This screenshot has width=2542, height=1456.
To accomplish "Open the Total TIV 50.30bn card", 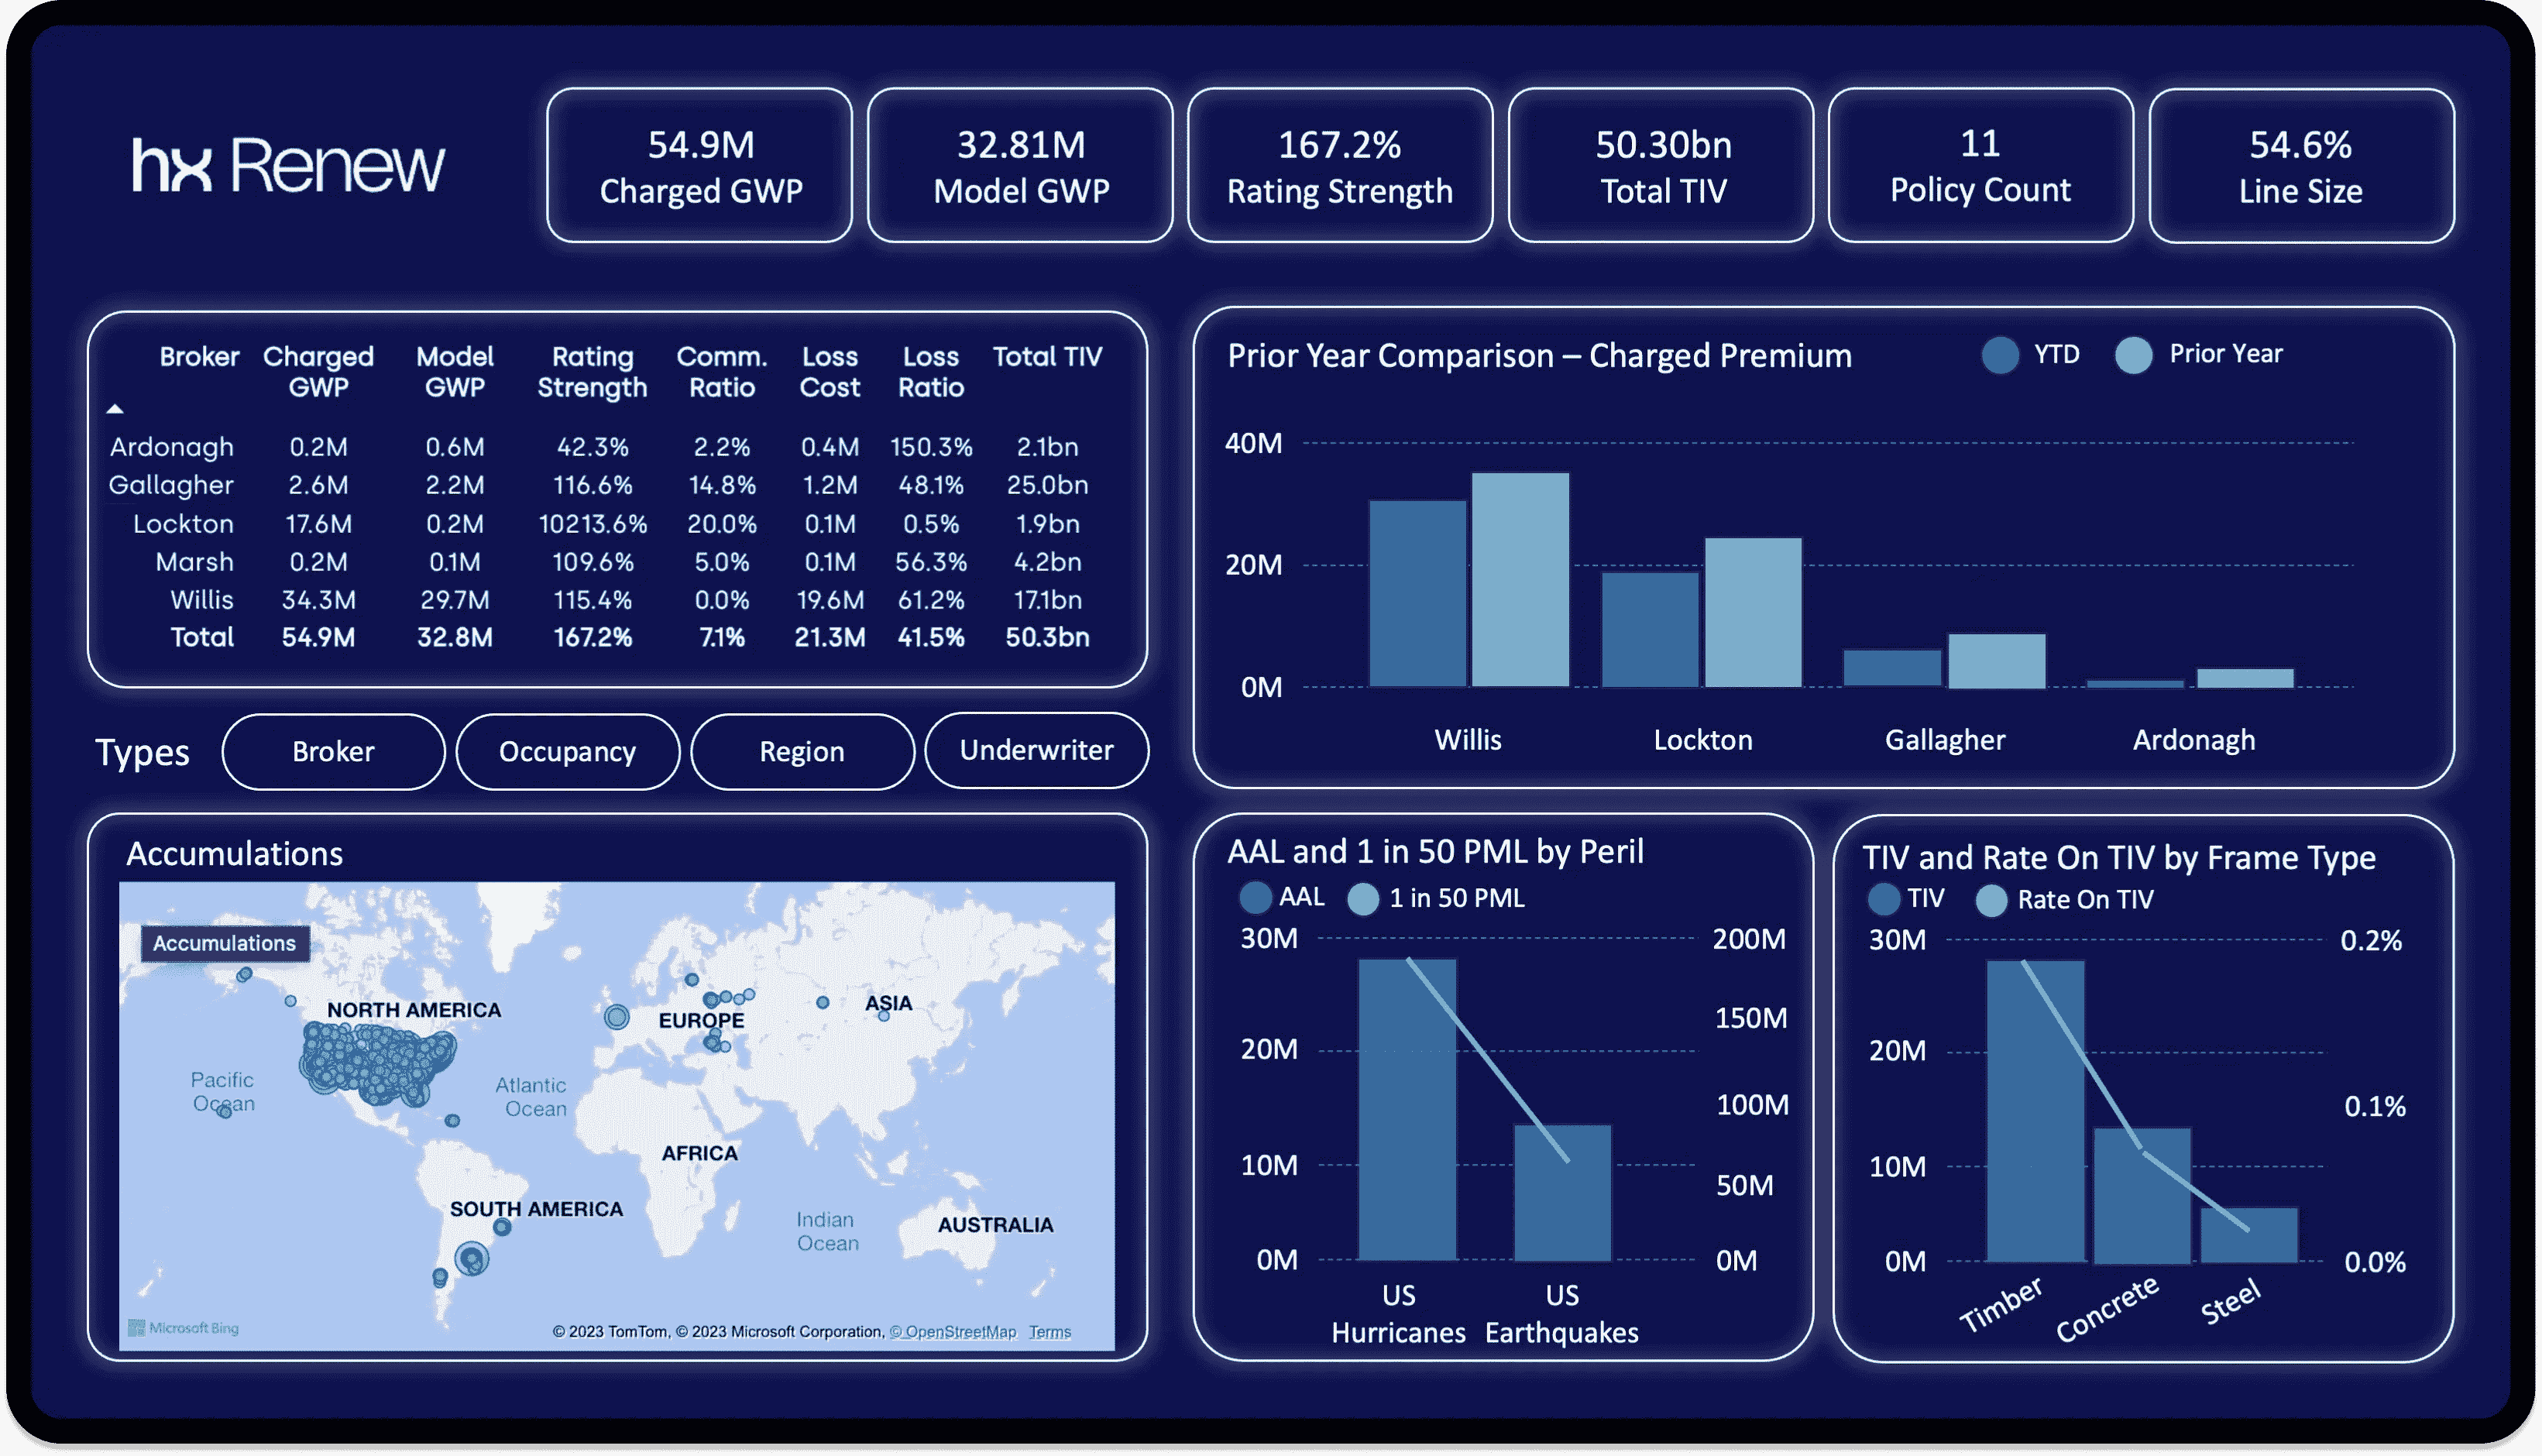I will [x=1662, y=166].
